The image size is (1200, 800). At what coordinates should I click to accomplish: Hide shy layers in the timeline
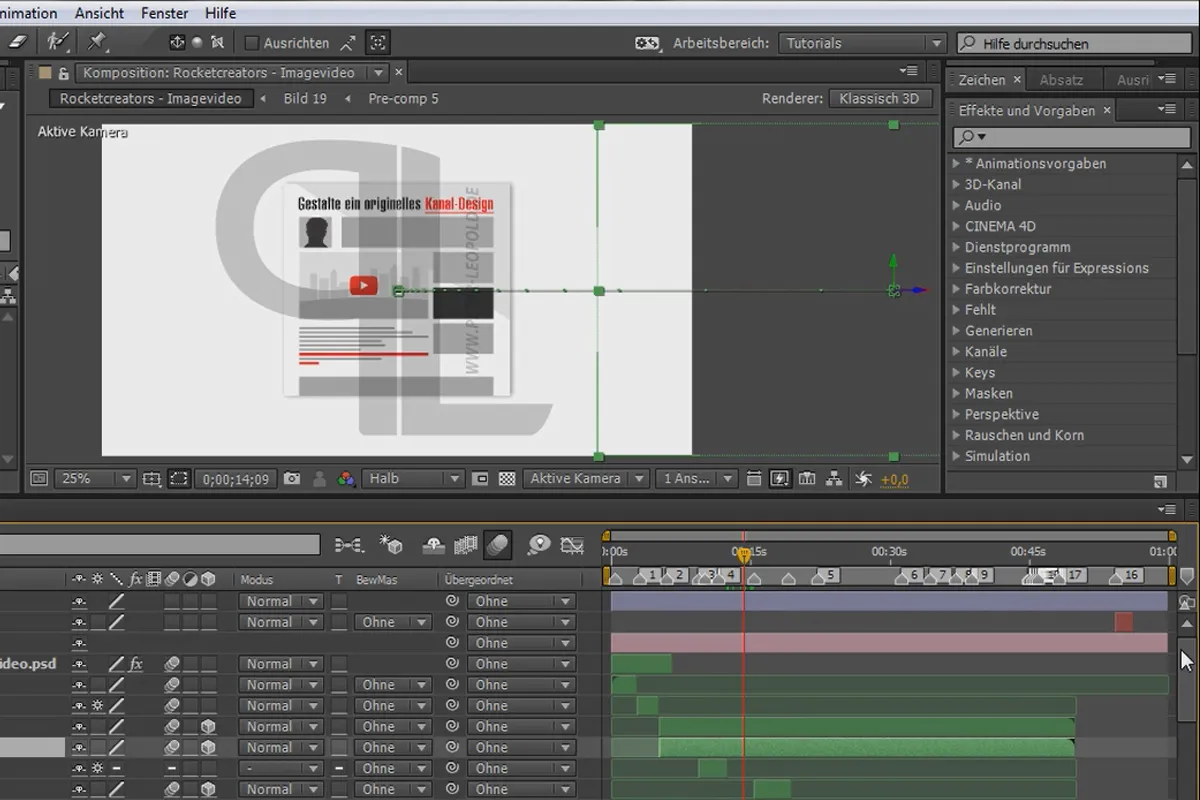(434, 545)
